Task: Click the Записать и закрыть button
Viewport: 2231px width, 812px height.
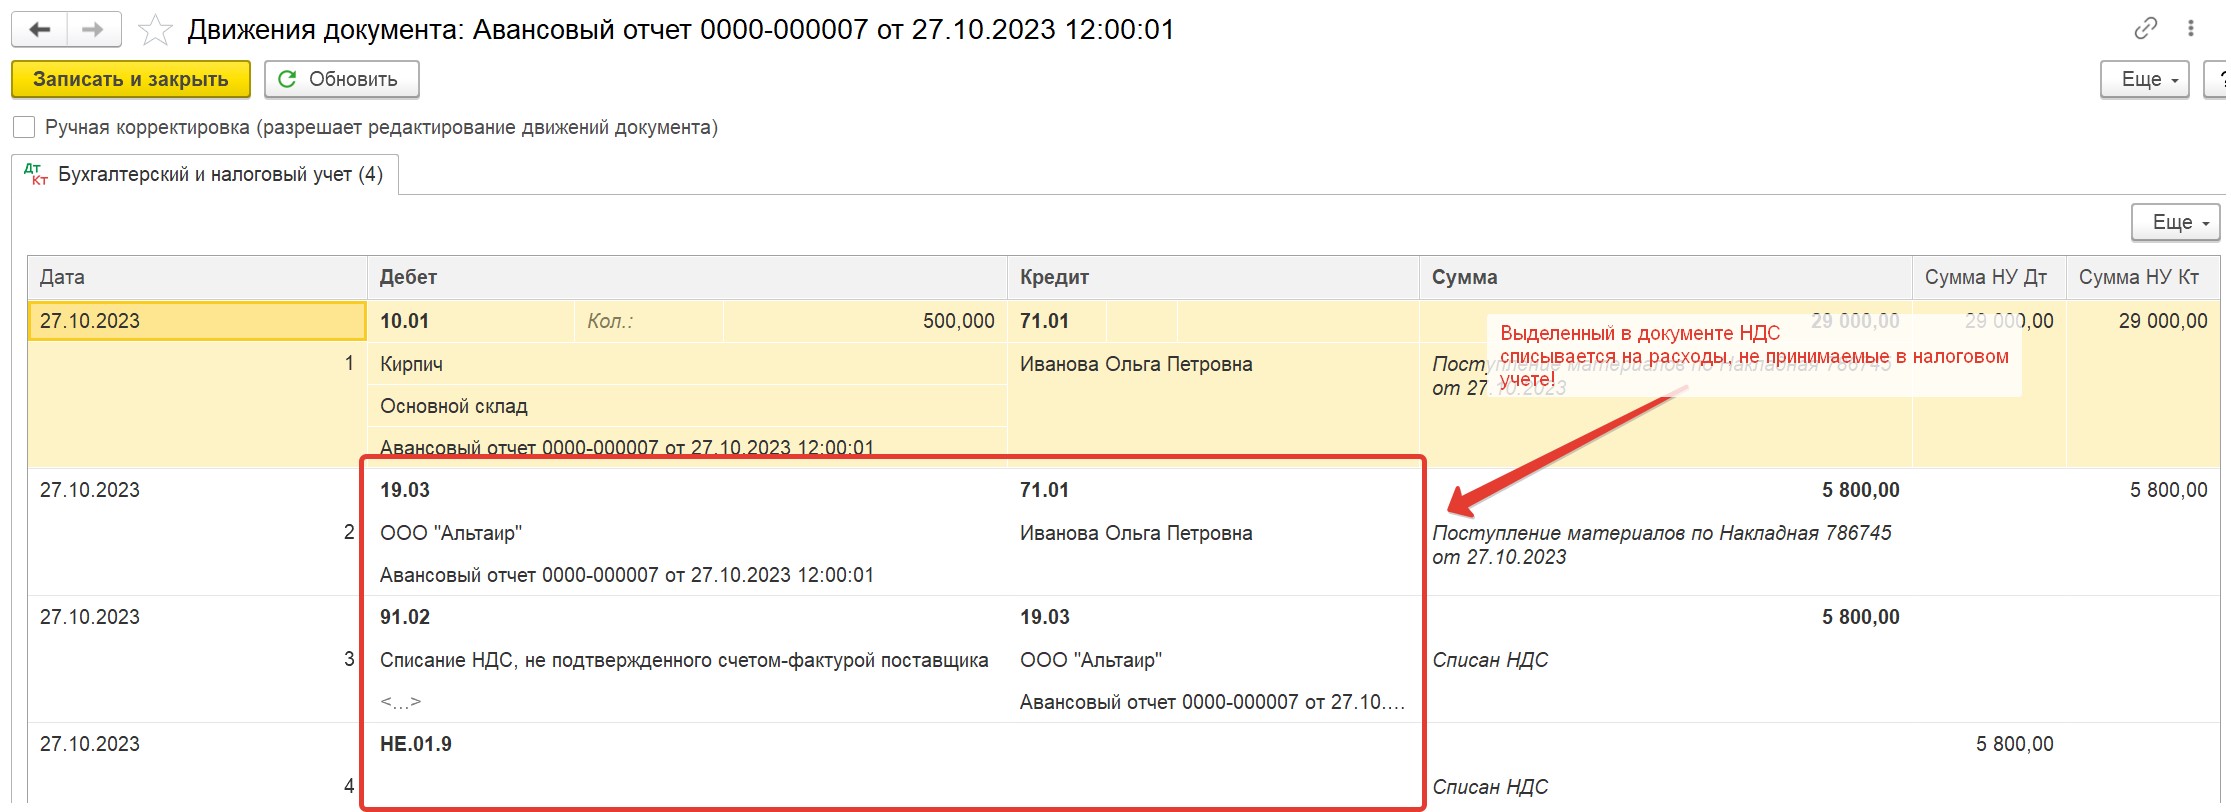Action: click(x=131, y=79)
